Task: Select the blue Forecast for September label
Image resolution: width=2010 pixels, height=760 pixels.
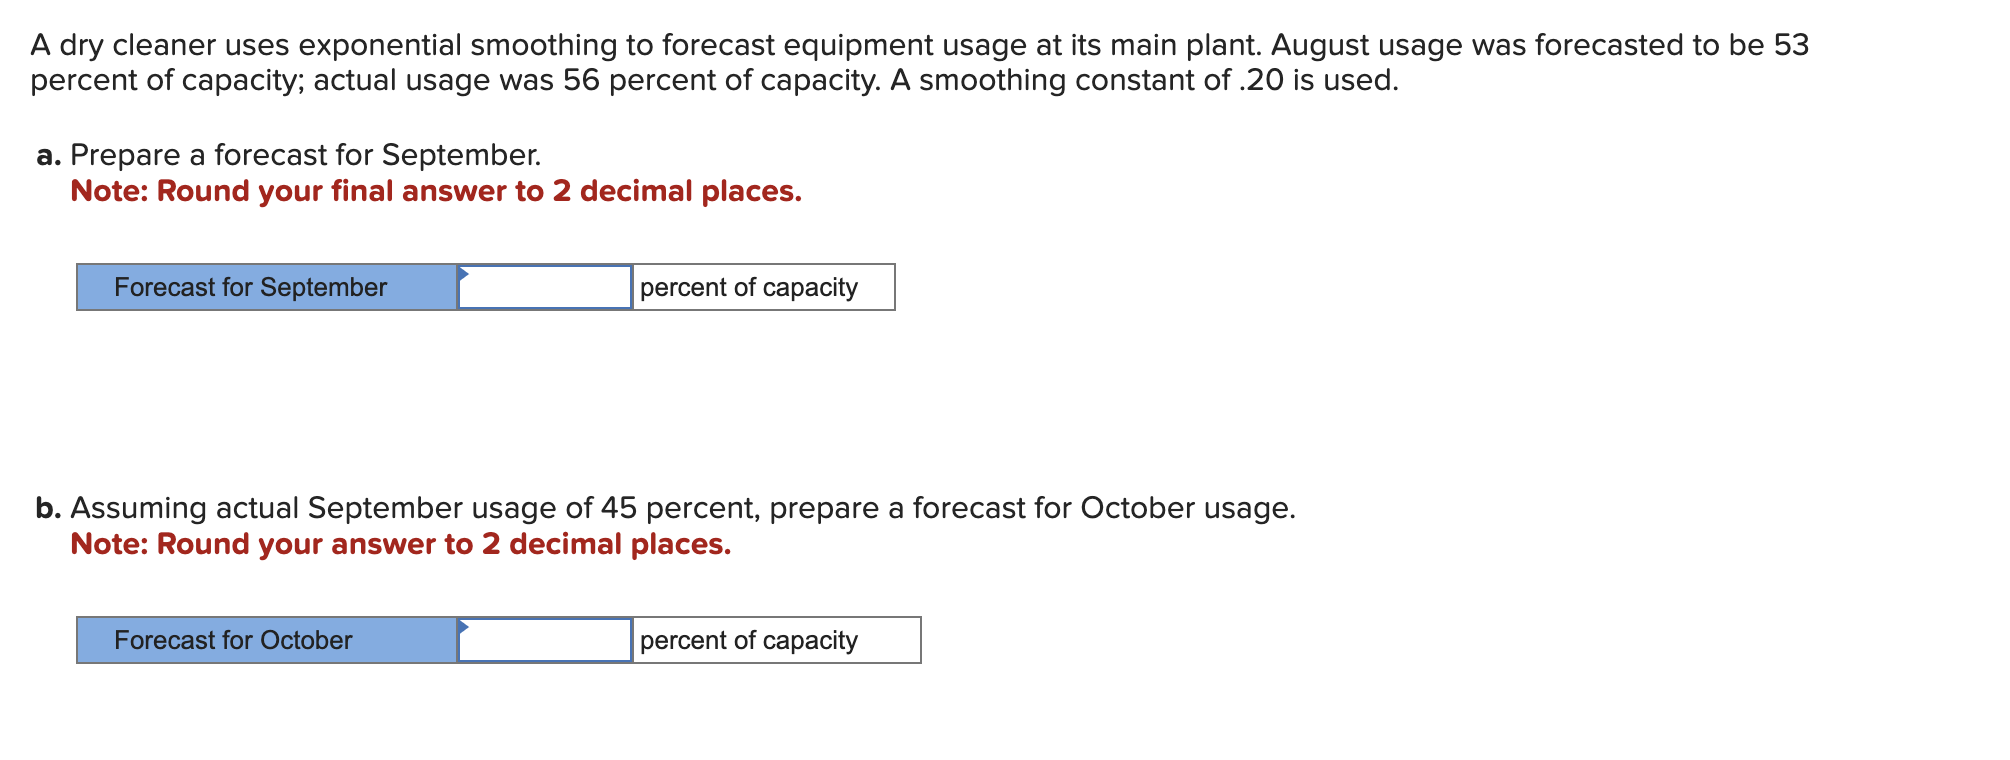Action: [250, 287]
